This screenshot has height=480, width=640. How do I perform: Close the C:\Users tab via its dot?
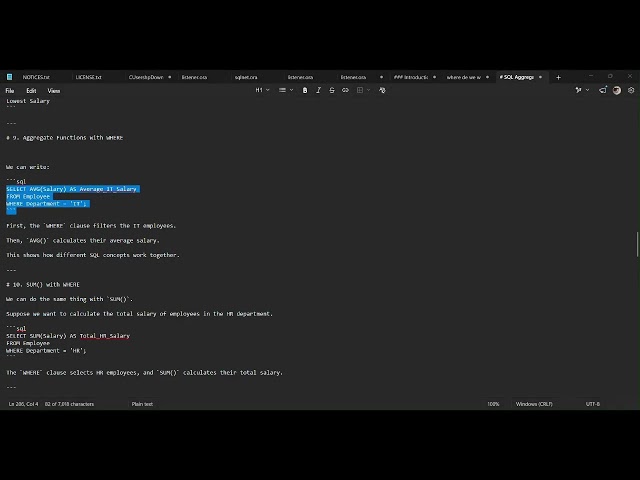click(170, 77)
